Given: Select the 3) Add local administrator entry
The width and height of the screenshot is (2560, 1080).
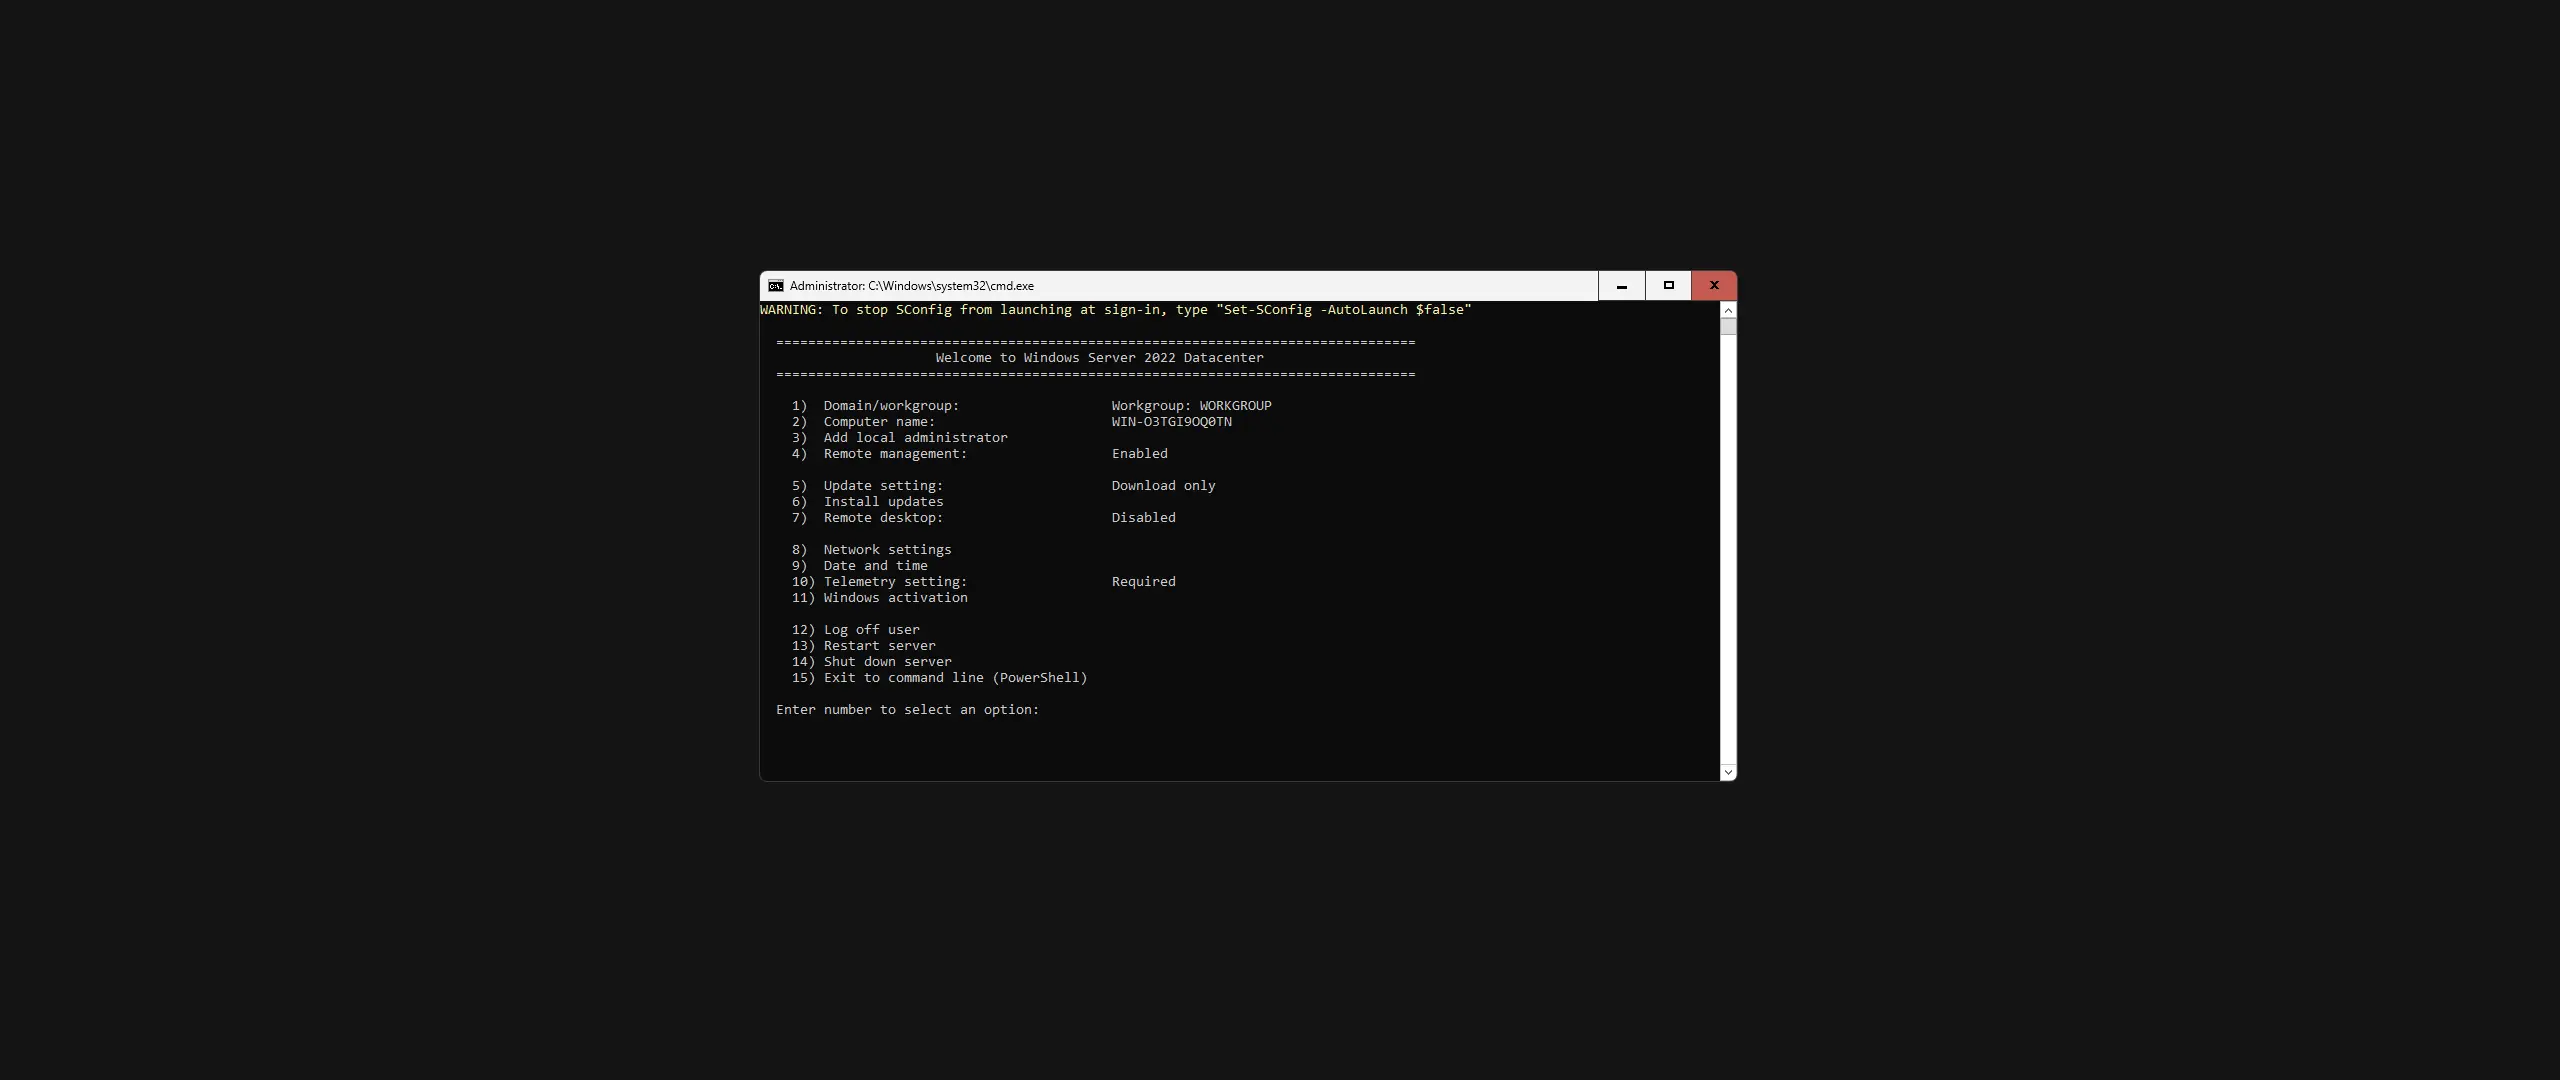Looking at the screenshot, I should (x=900, y=437).
